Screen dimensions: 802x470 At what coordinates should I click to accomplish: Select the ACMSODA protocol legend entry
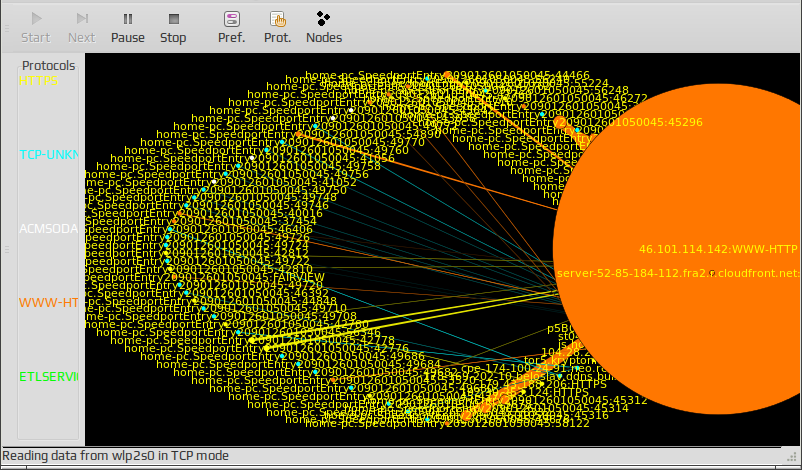point(49,229)
